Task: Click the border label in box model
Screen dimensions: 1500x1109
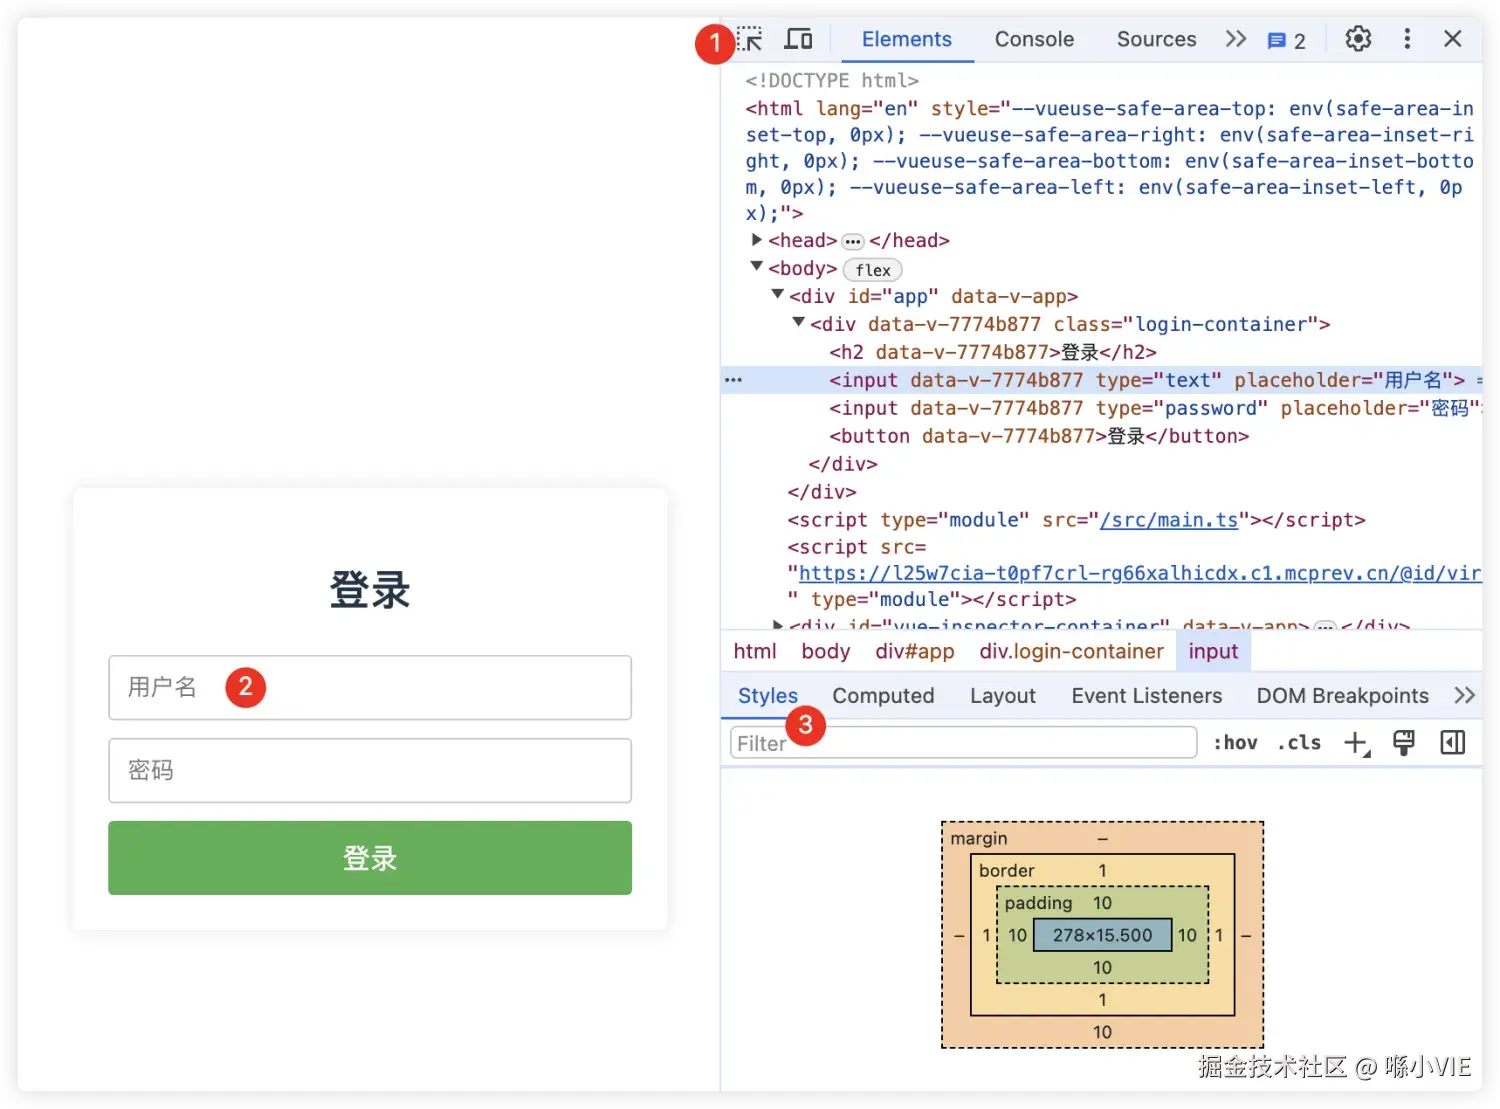Action: pyautogui.click(x=1007, y=871)
